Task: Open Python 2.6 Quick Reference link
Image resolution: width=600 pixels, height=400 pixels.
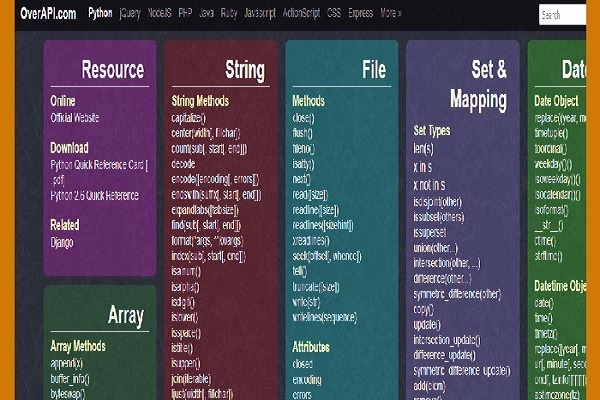Action: point(95,196)
